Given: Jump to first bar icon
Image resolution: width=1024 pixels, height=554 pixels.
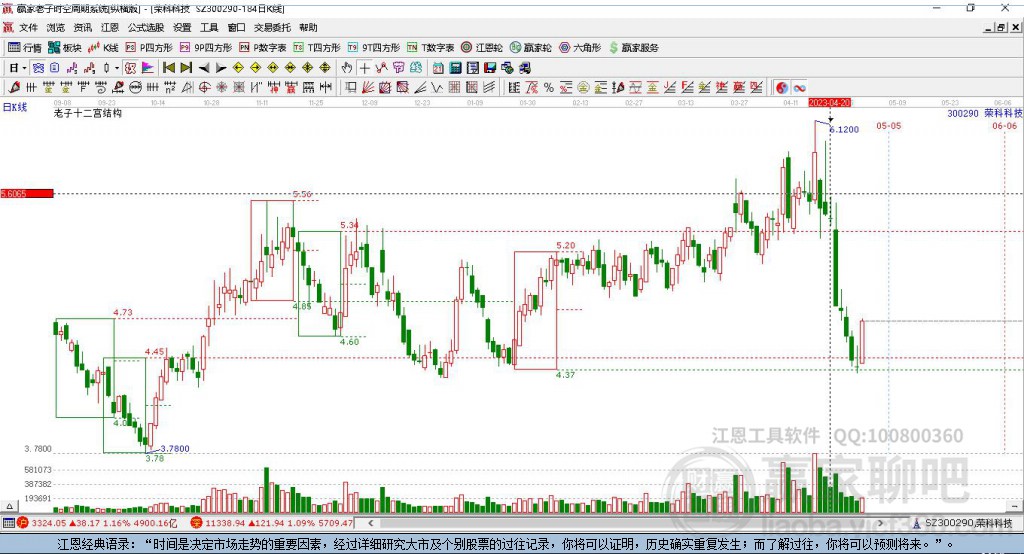Looking at the screenshot, I should [168, 68].
